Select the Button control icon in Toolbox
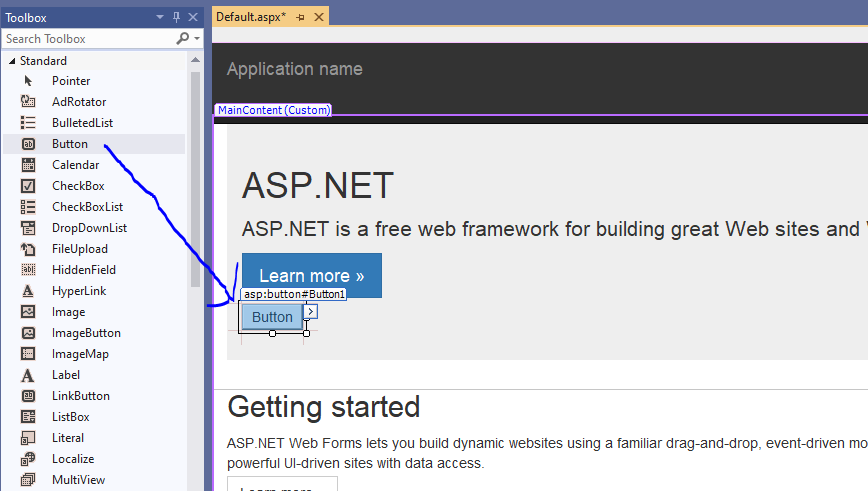Screen dimensions: 868x491 (x=28, y=144)
